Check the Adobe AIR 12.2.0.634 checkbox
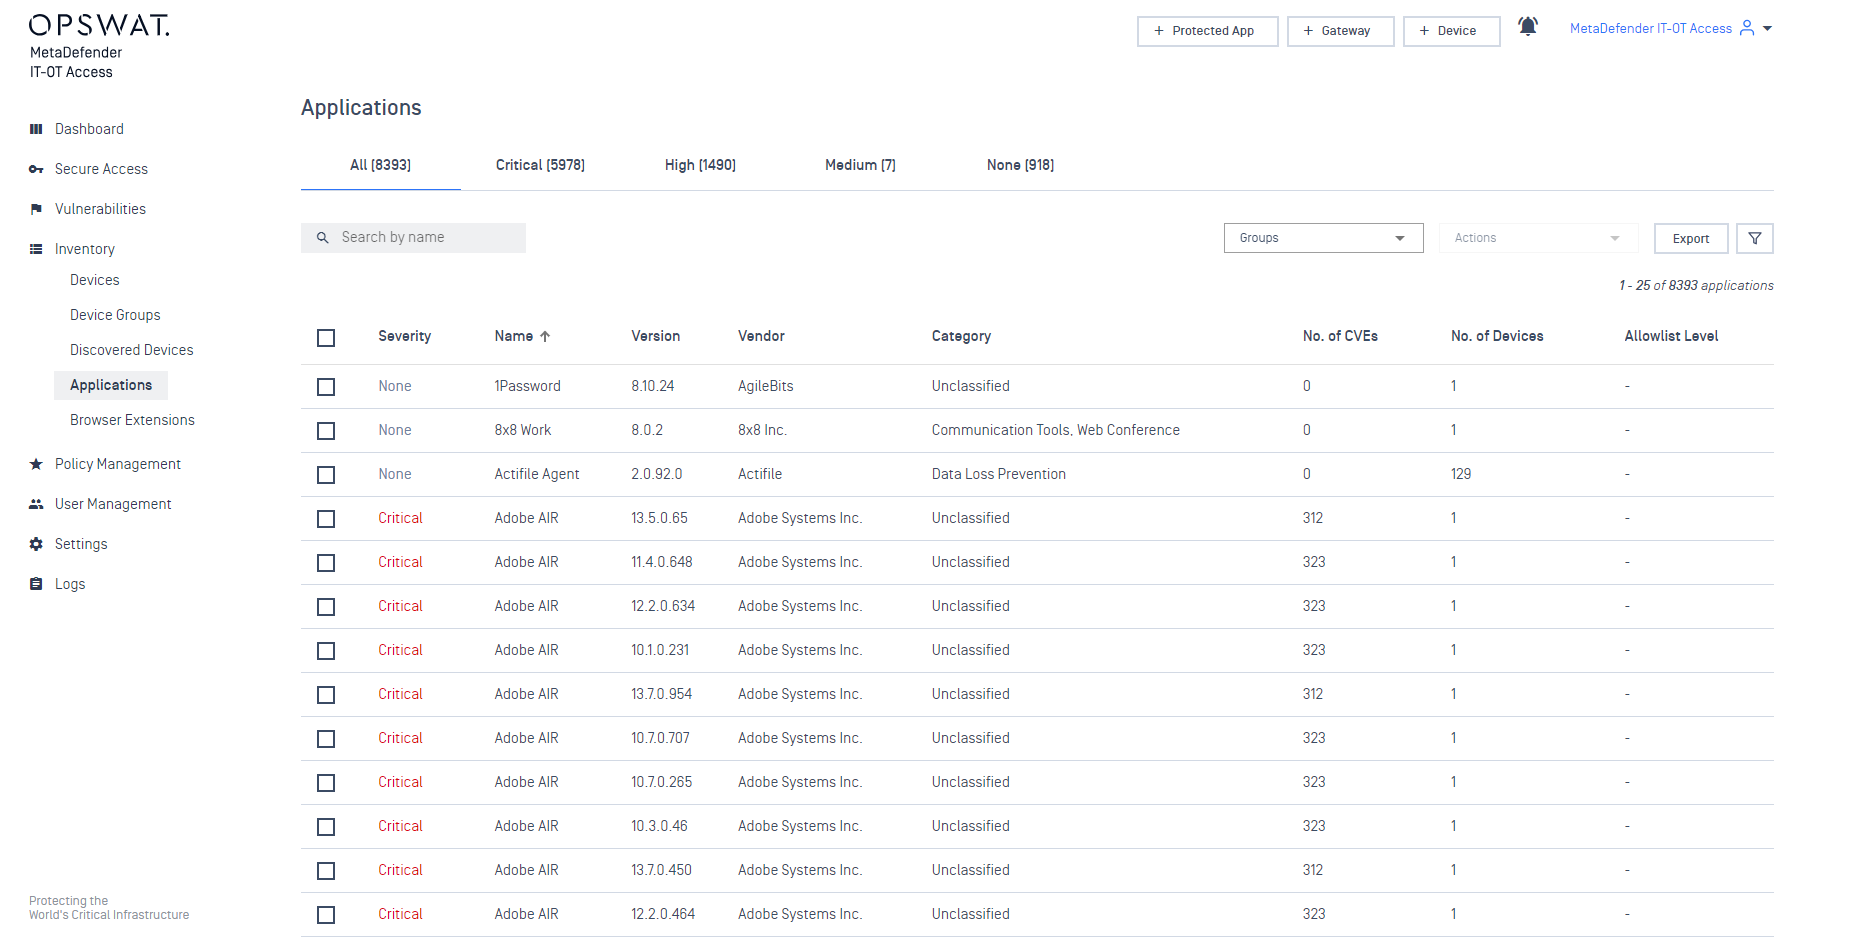 coord(326,607)
